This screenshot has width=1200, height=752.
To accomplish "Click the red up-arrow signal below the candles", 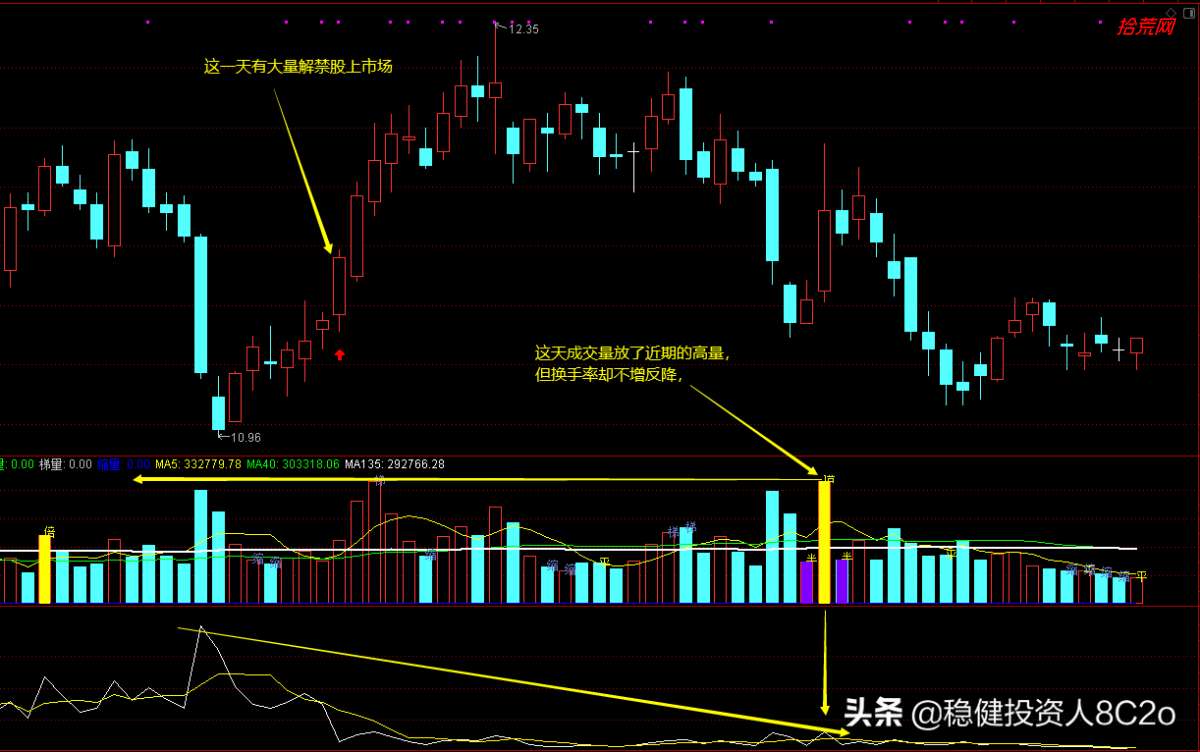I will pos(340,353).
